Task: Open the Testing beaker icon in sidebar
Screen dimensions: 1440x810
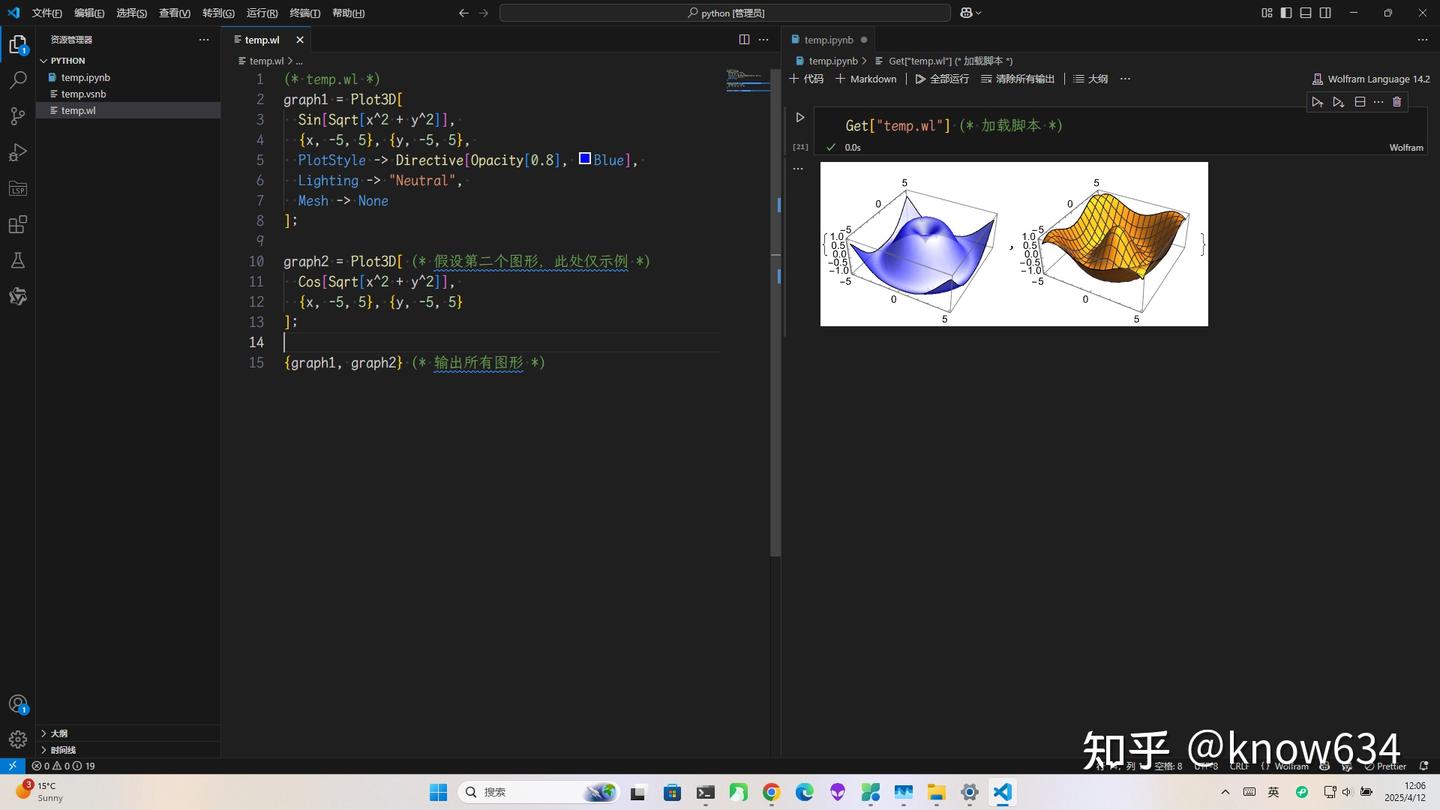Action: click(16, 260)
